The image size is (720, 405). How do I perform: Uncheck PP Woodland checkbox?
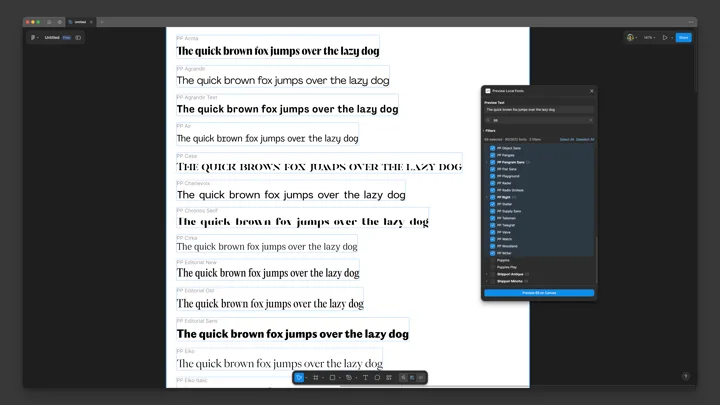pos(492,246)
